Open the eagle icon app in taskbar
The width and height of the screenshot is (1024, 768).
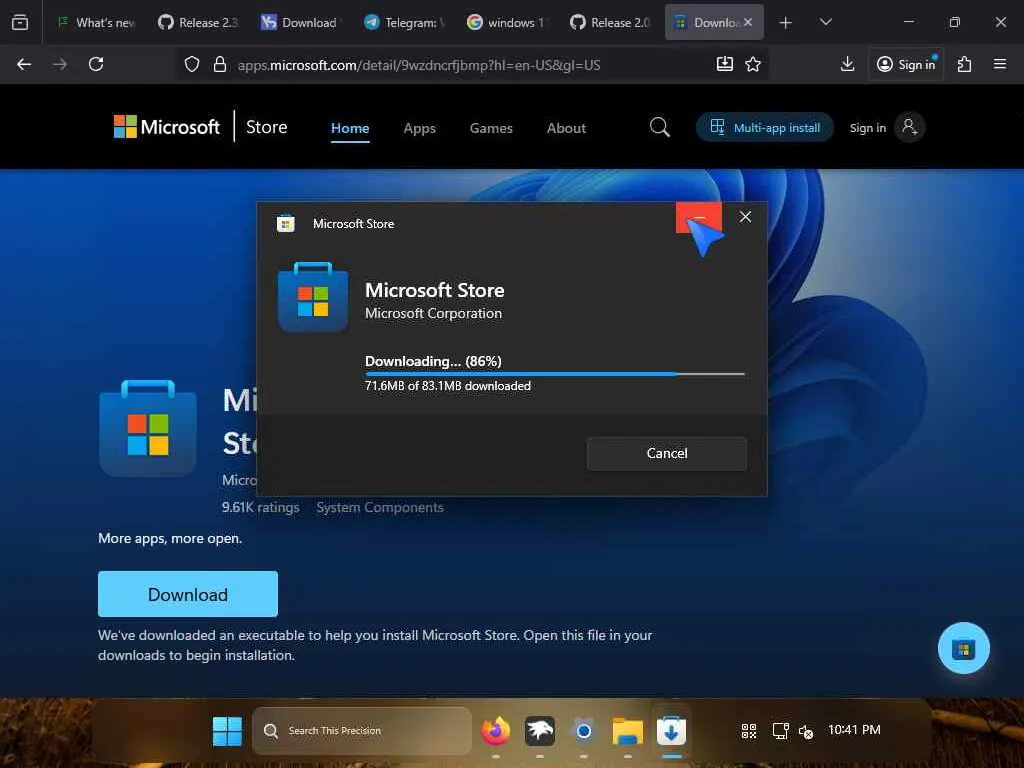(x=539, y=731)
